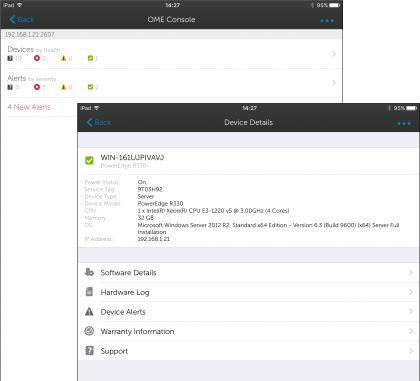Go Back from OME Console

click(22, 19)
